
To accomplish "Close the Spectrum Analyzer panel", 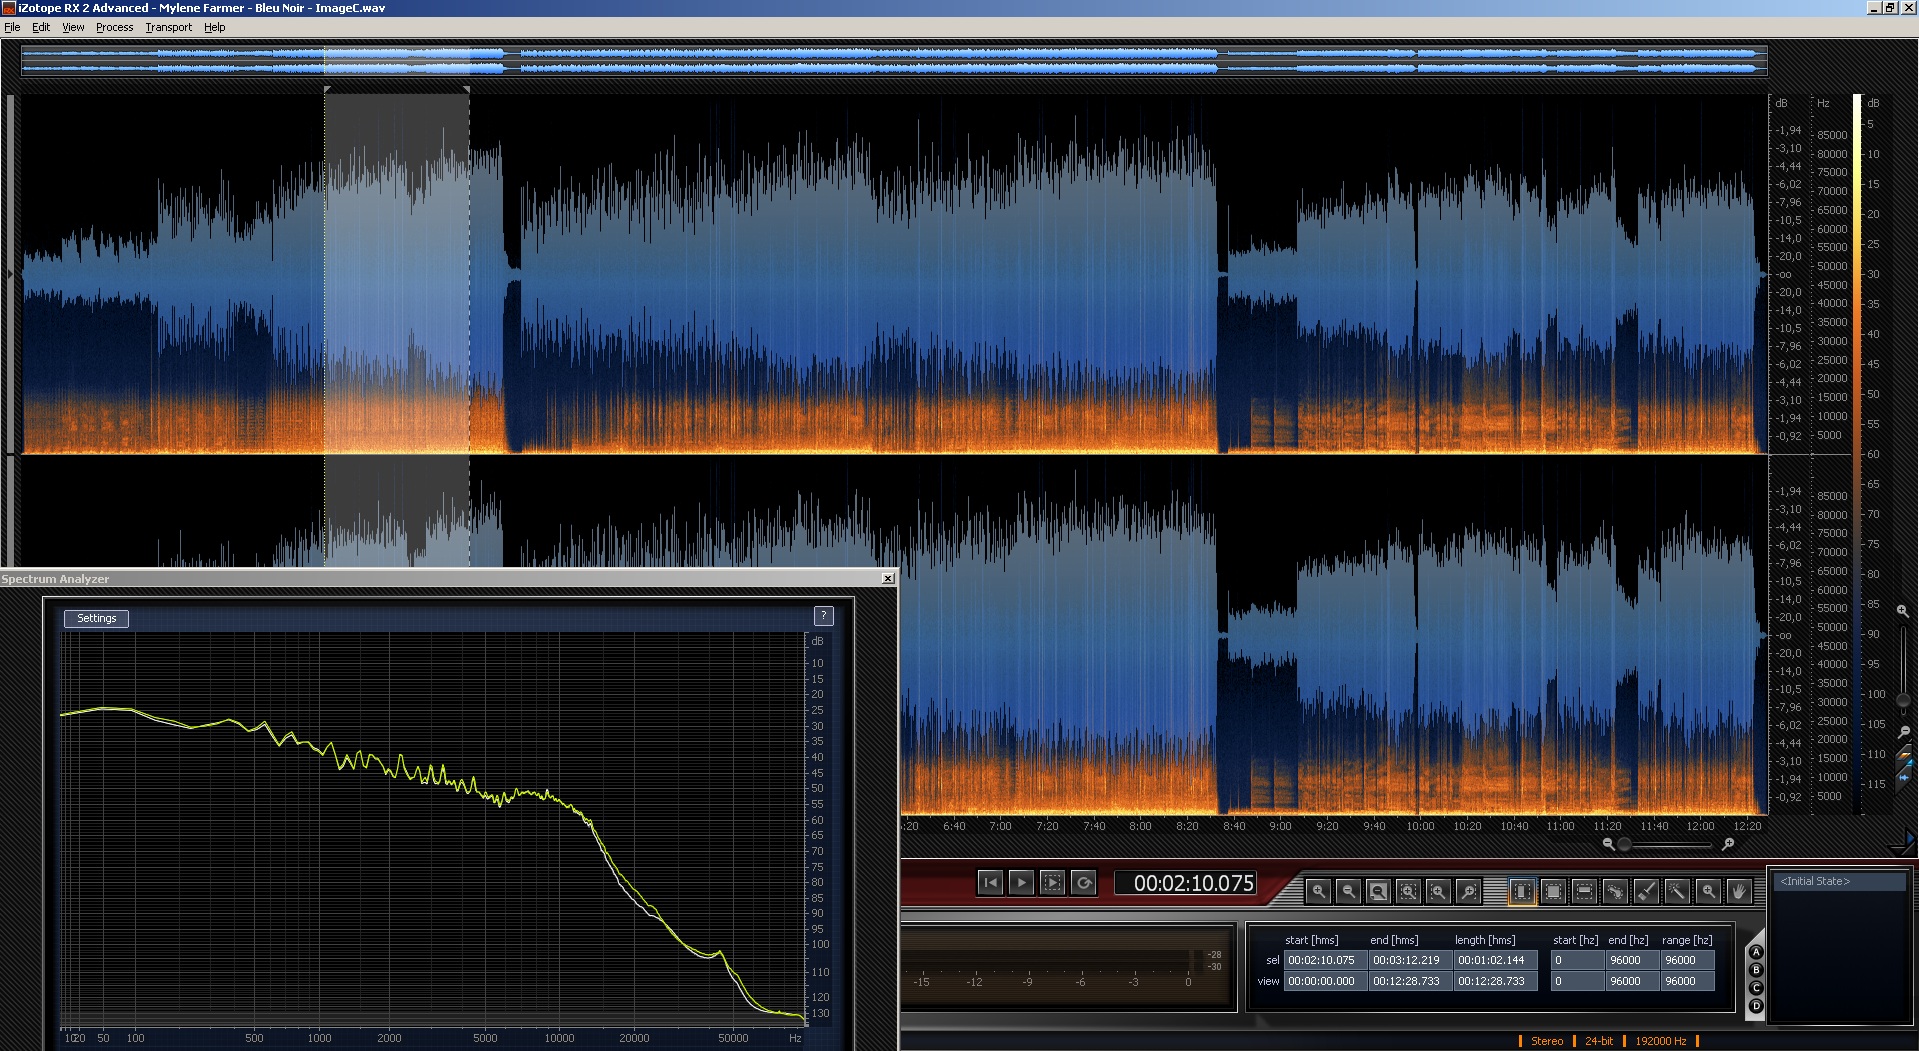I will tap(888, 579).
